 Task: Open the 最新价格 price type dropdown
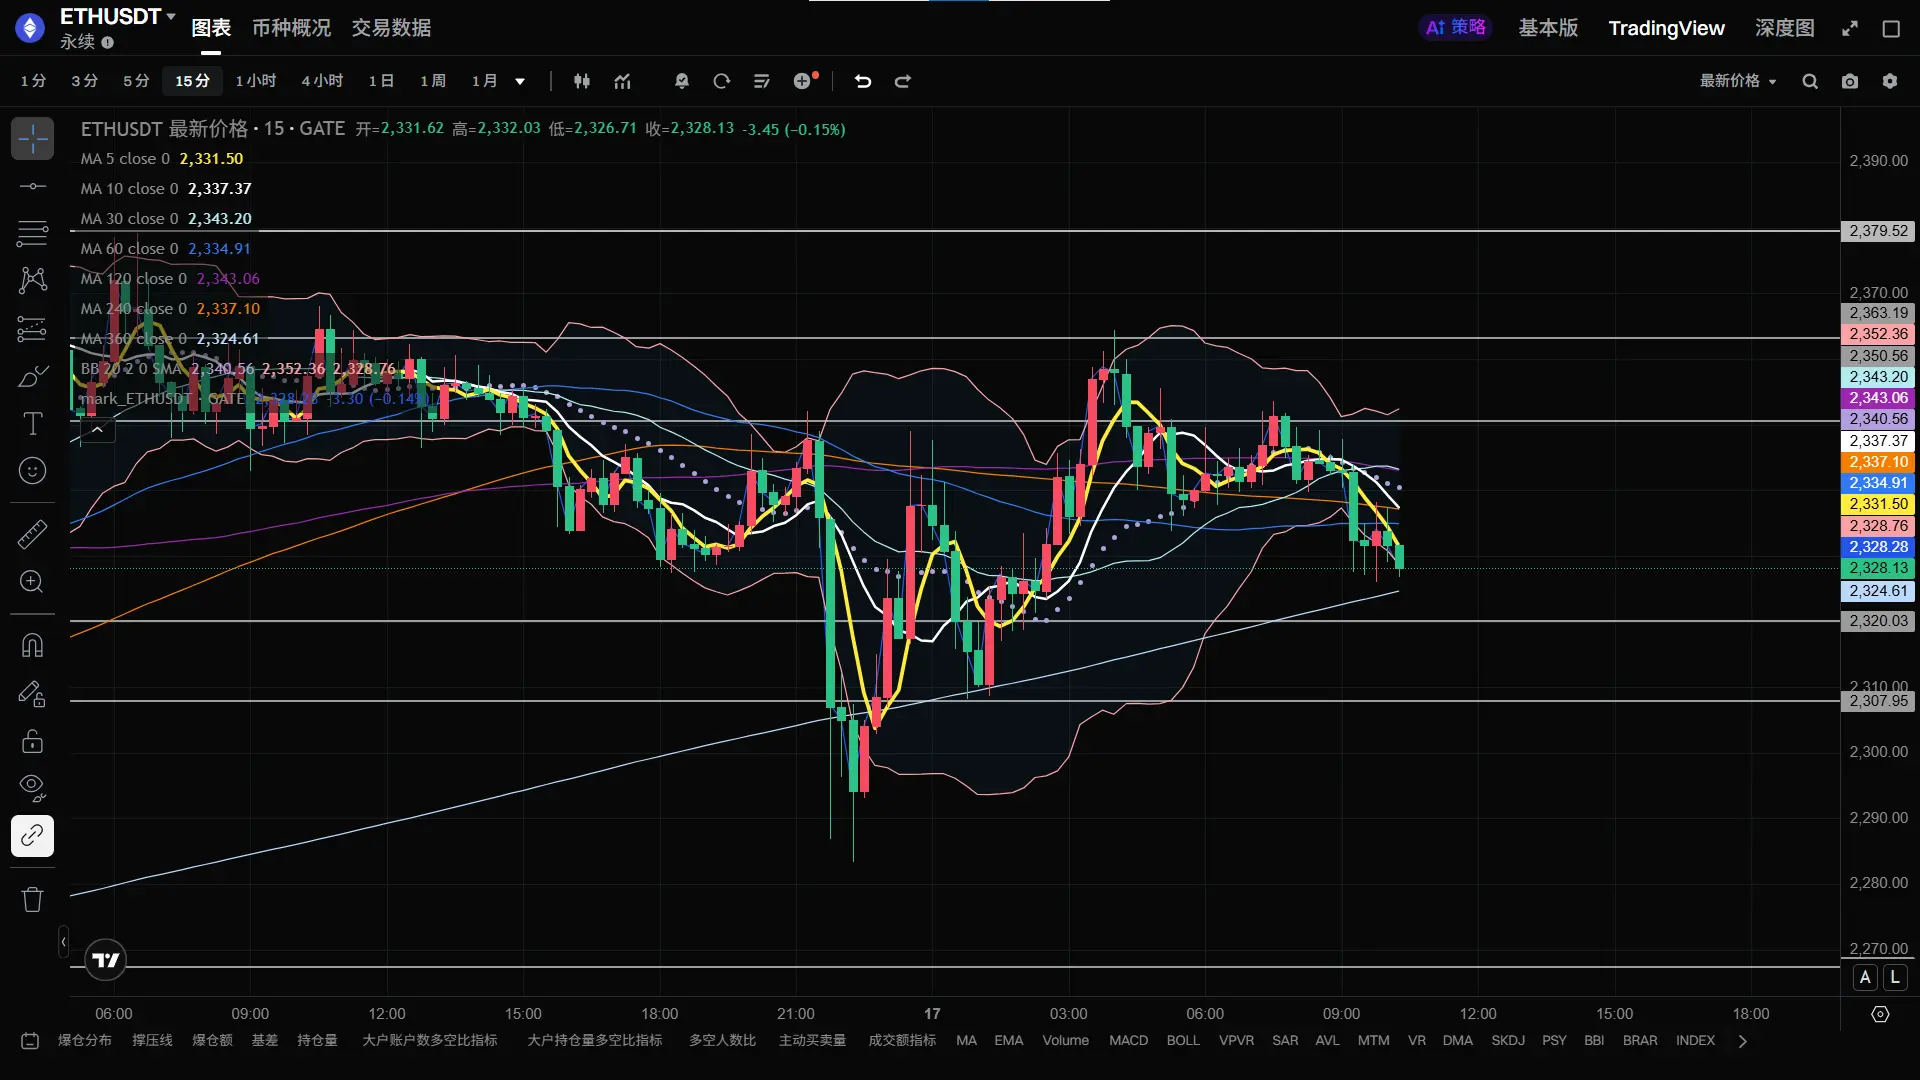click(x=1738, y=82)
